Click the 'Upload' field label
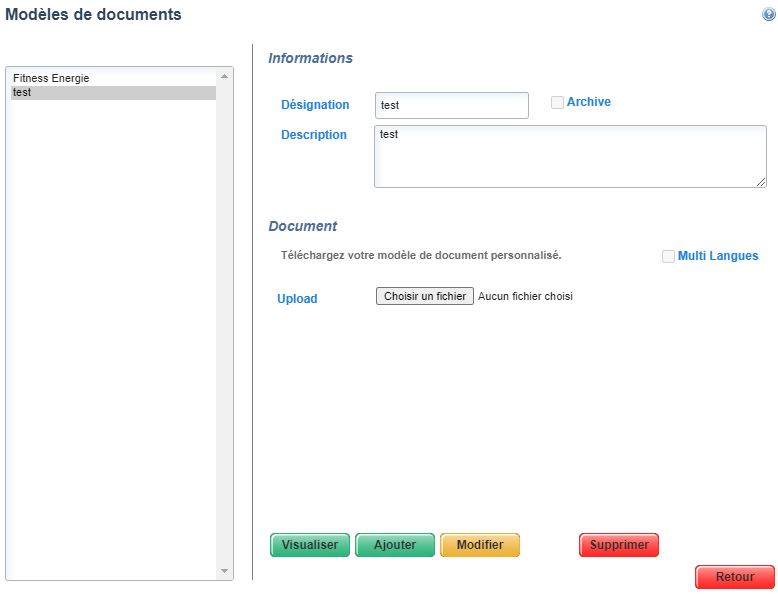This screenshot has width=778, height=599. [x=297, y=299]
